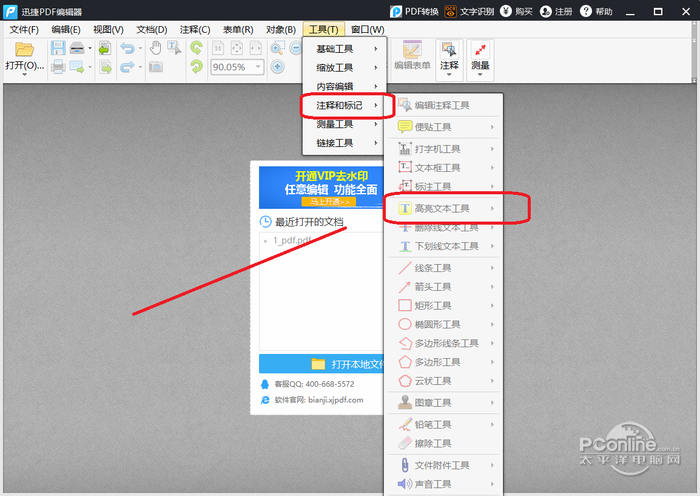Image resolution: width=700 pixels, height=496 pixels.
Task: Open the 注释(C) menu
Action: pos(195,29)
